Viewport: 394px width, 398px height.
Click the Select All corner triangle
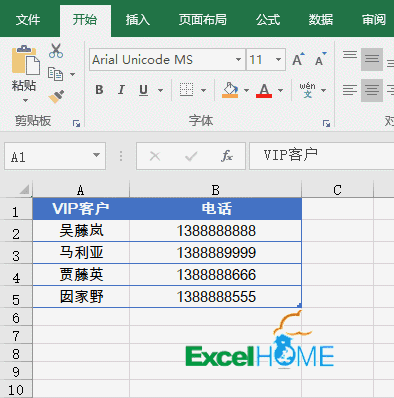pos(24,190)
